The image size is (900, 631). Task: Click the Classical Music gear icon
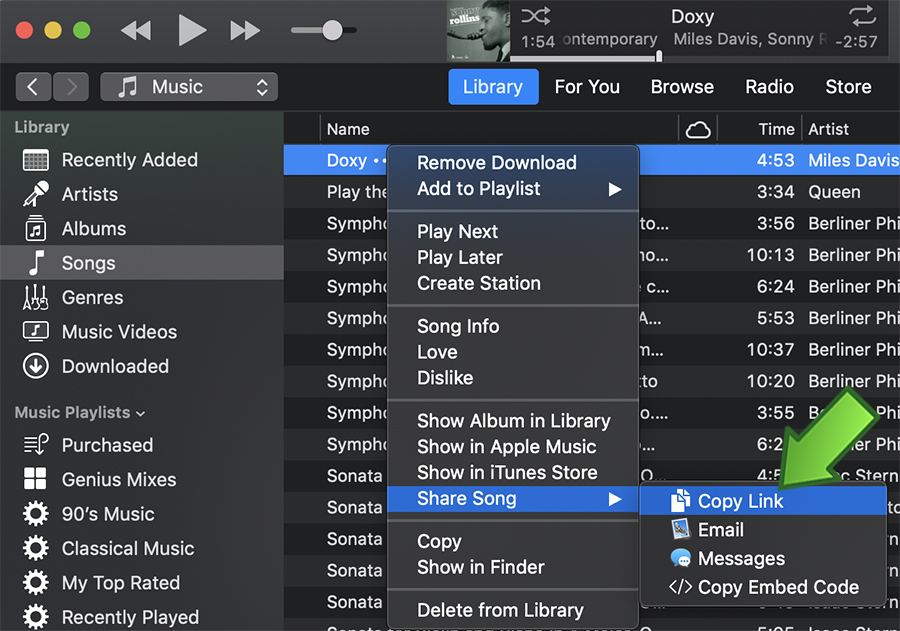(x=36, y=548)
